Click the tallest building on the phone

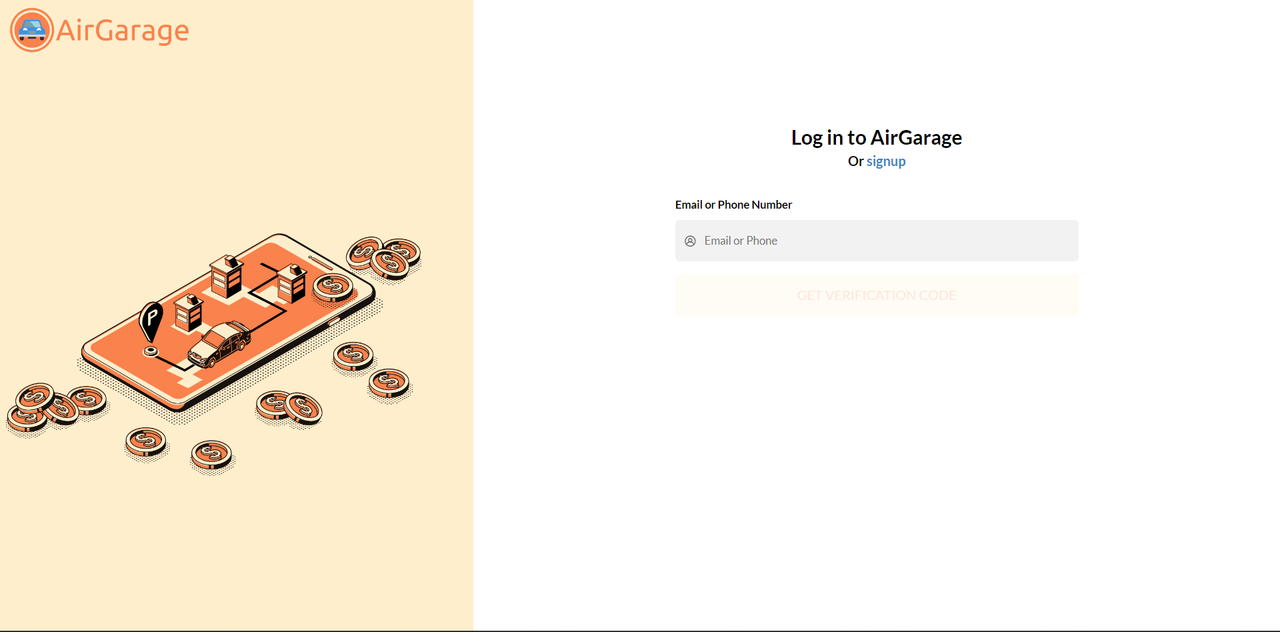[x=226, y=277]
